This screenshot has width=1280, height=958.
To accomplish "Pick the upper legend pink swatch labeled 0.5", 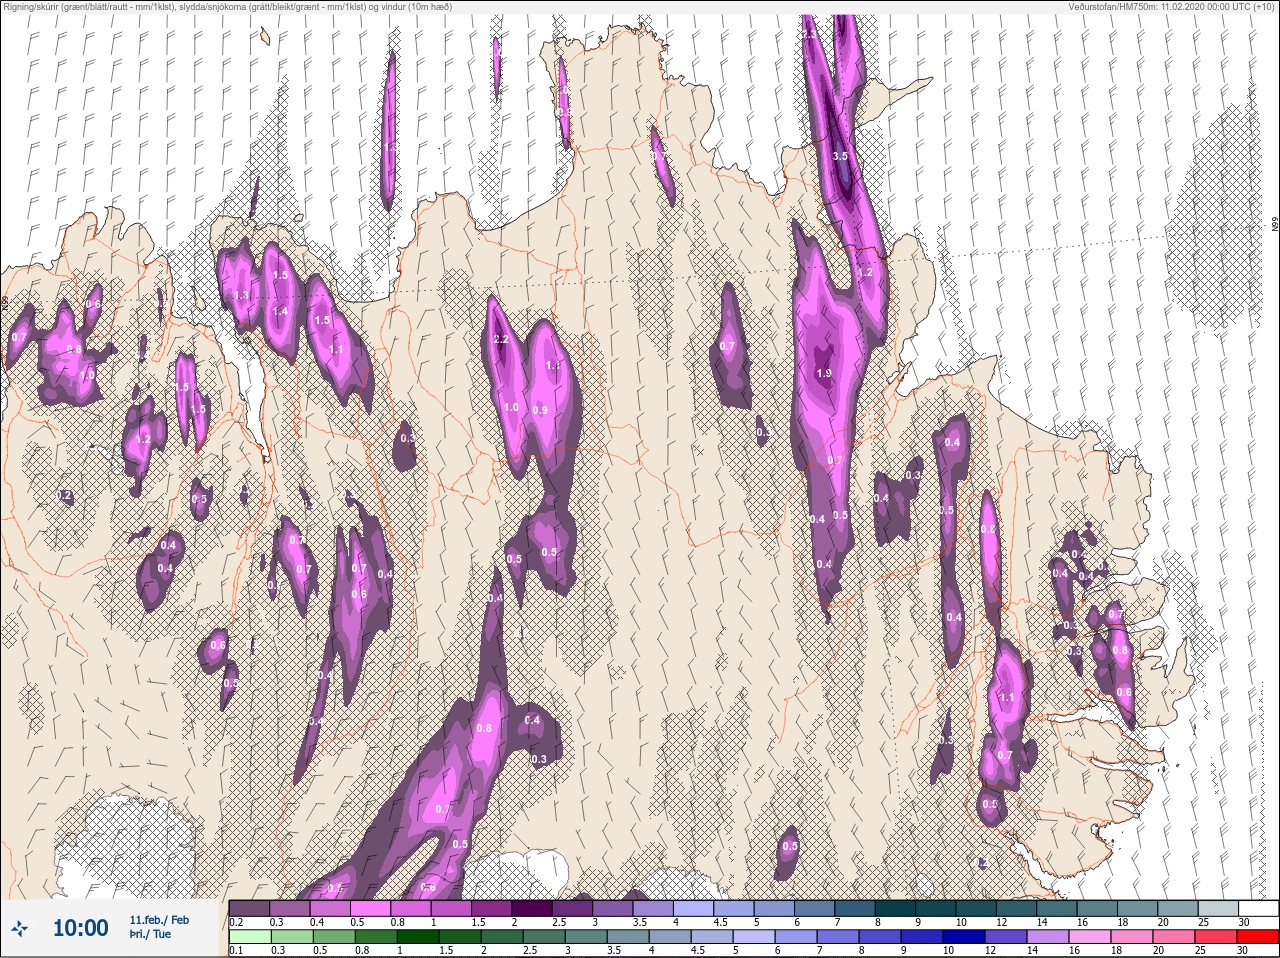I will coord(371,908).
